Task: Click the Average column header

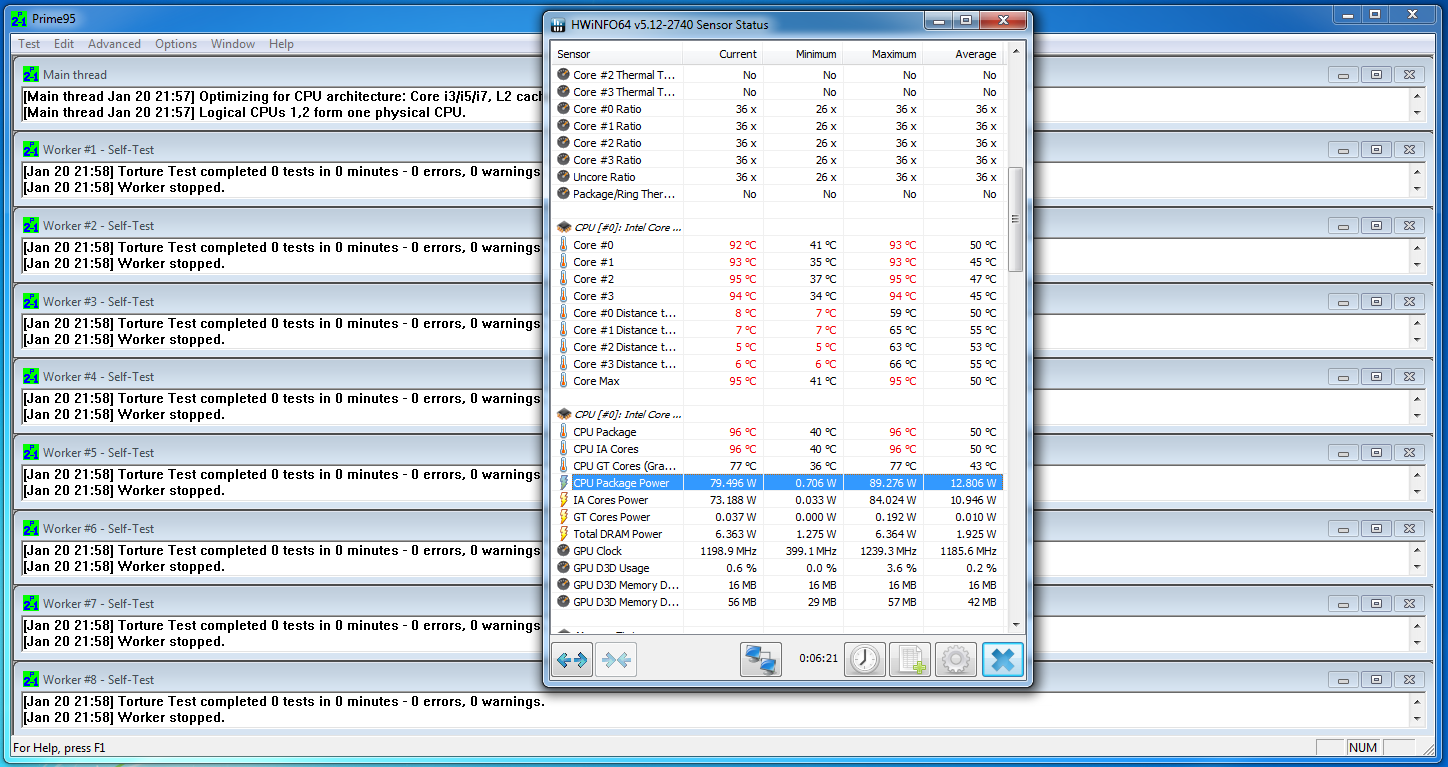Action: tap(974, 54)
